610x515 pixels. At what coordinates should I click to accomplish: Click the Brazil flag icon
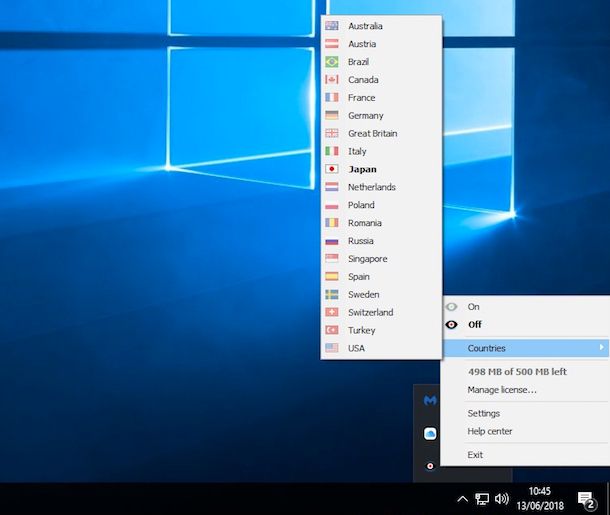pos(332,61)
